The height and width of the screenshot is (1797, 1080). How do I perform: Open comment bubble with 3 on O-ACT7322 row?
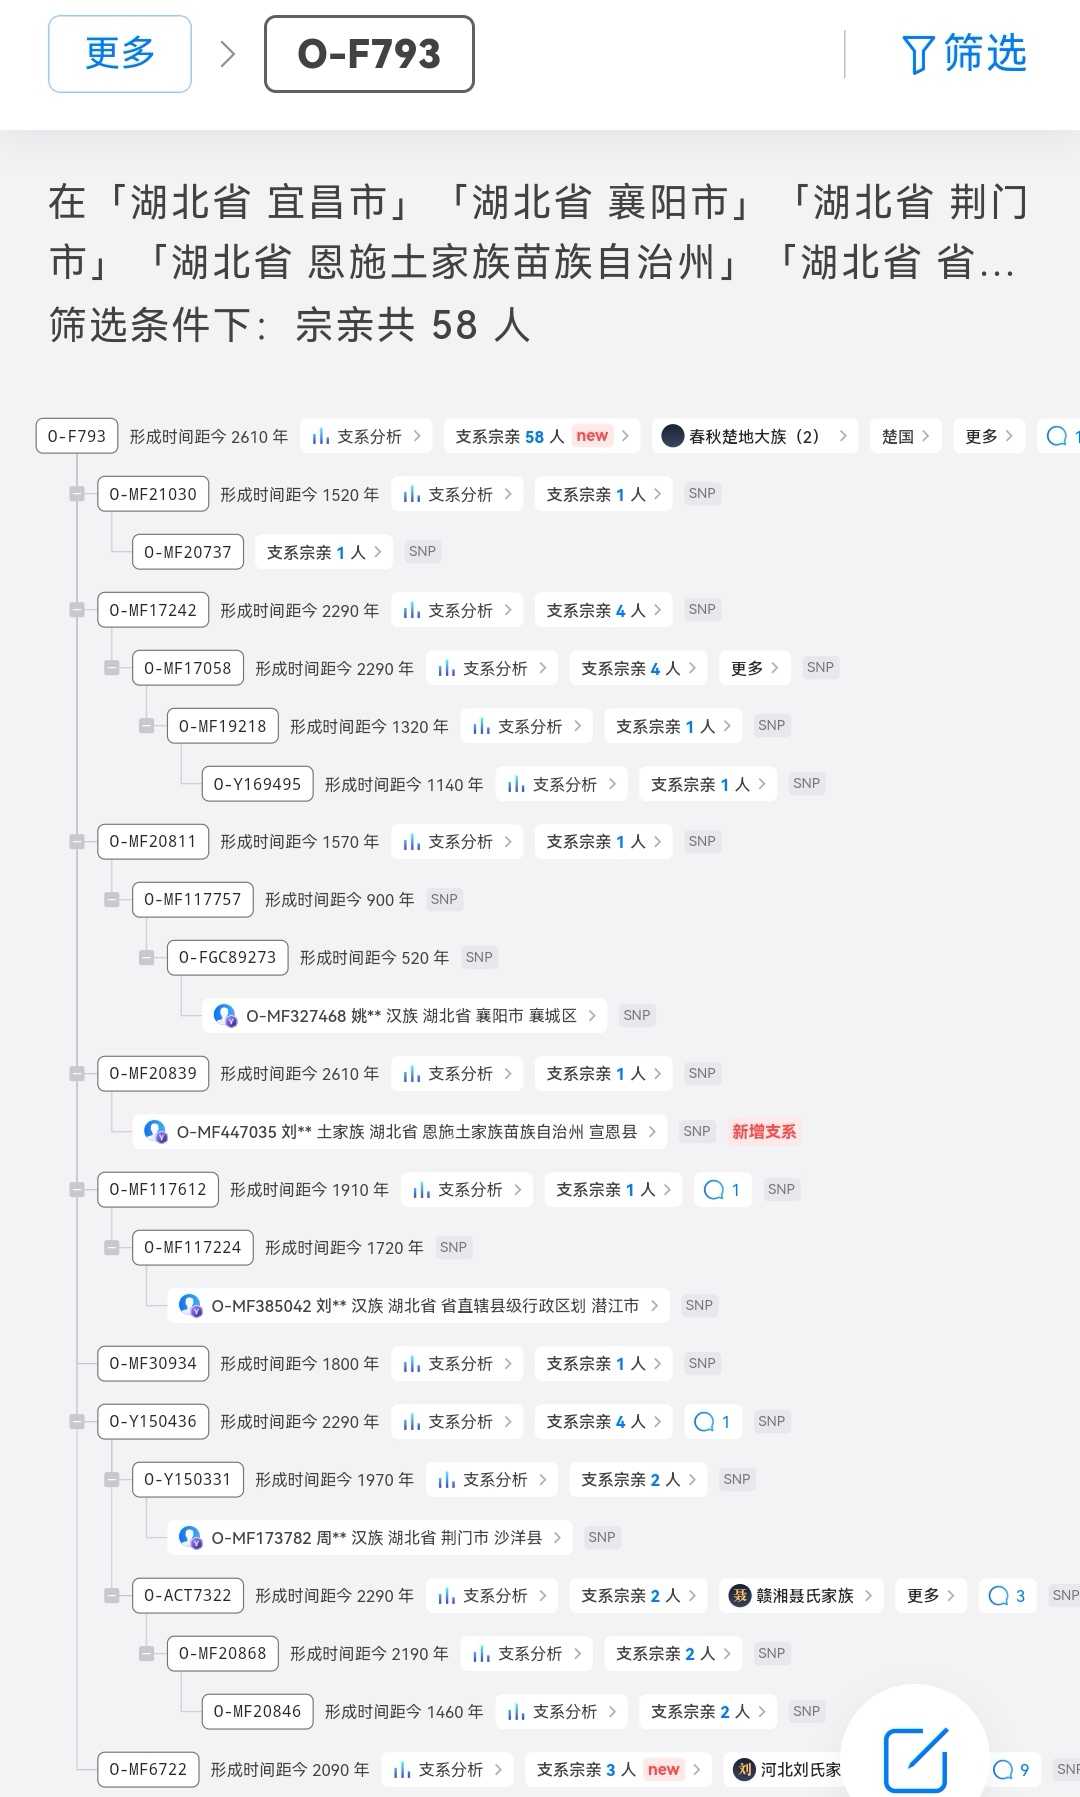(1006, 1596)
